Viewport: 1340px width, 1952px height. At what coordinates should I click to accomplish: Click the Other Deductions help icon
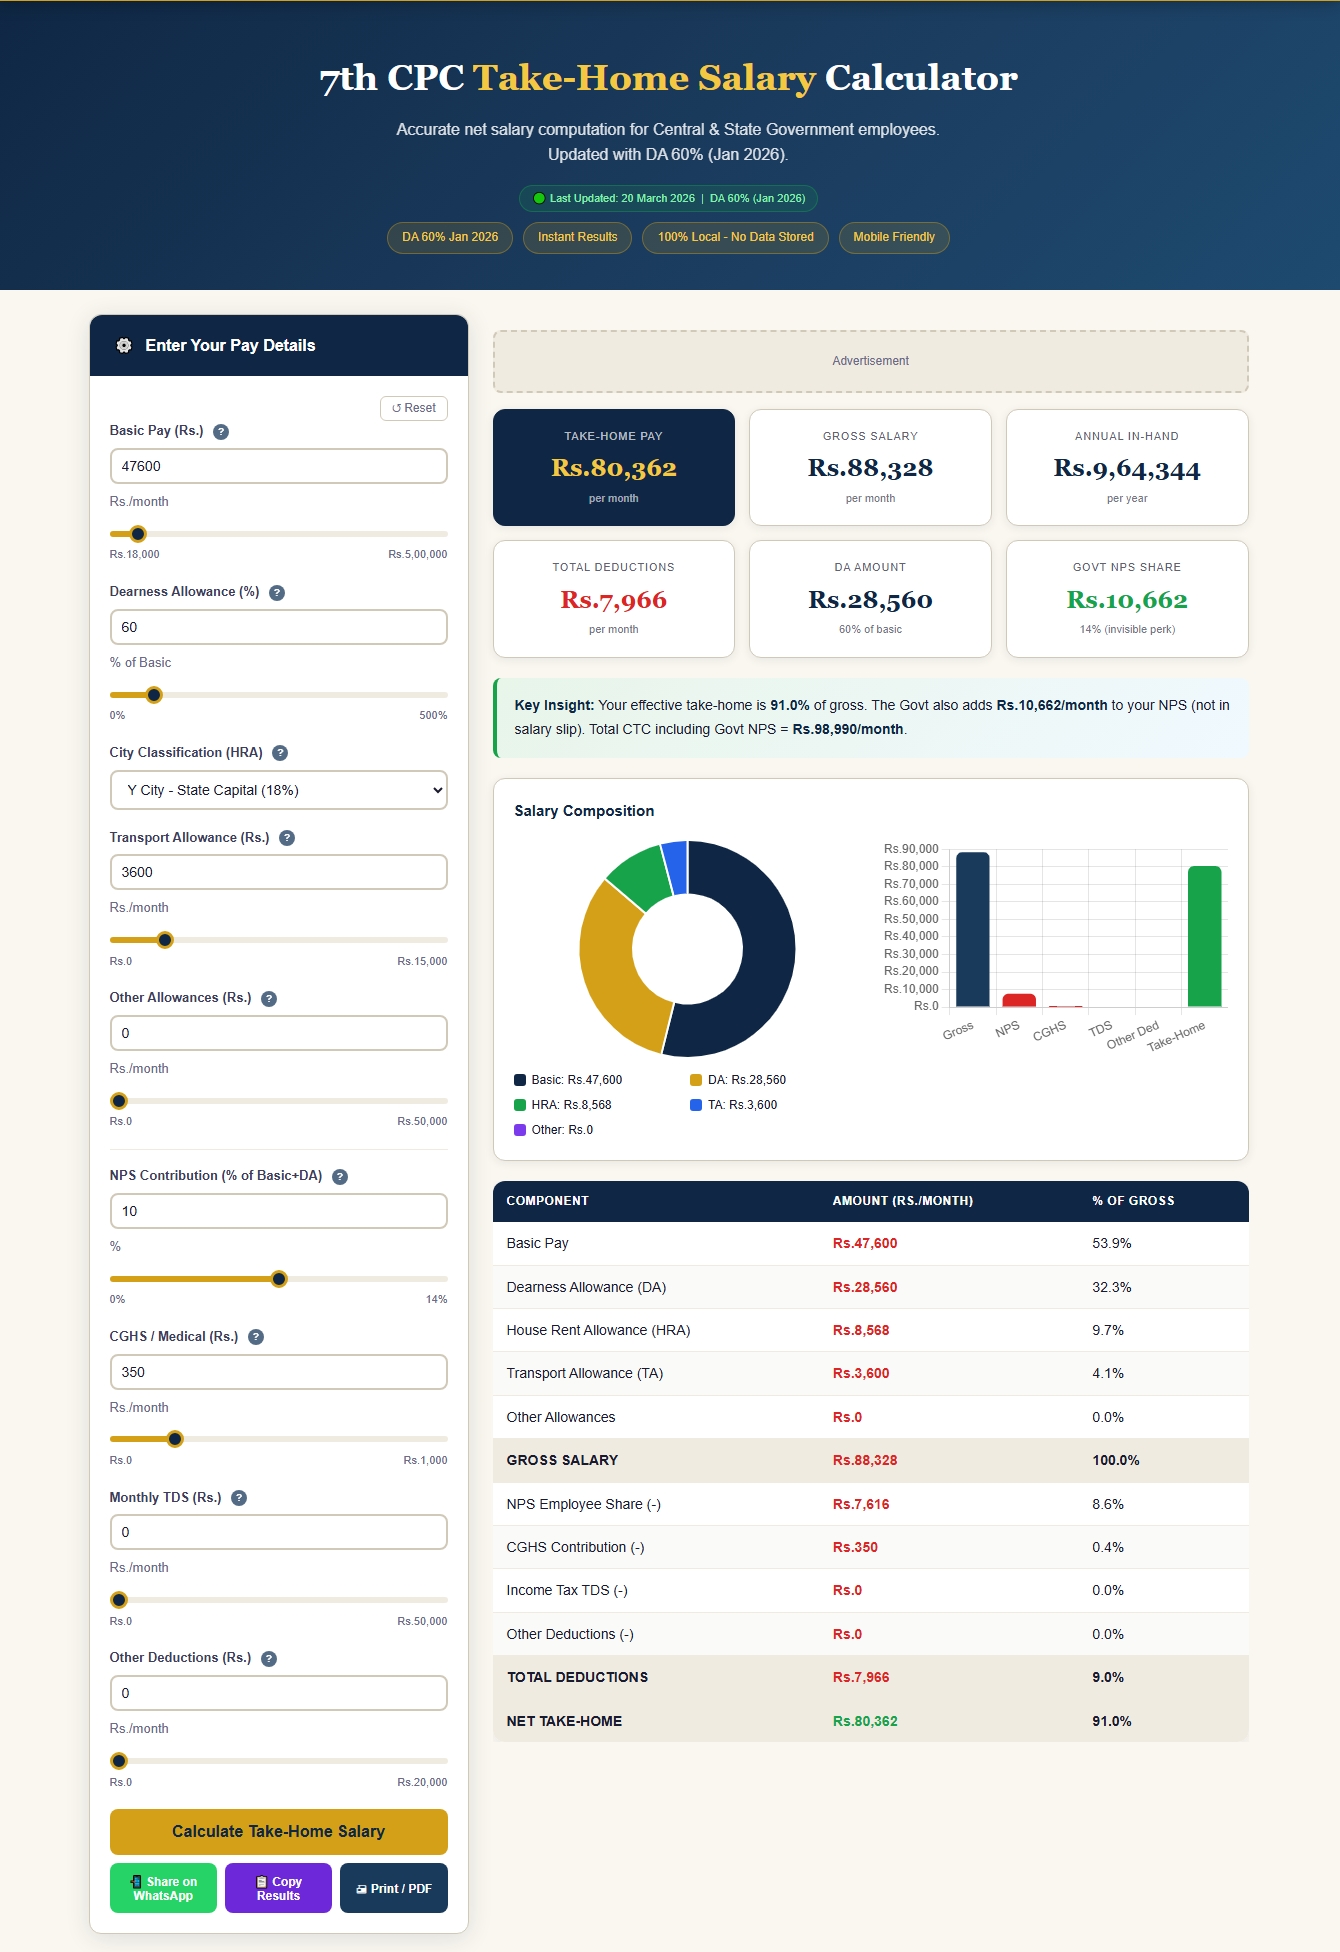tap(269, 1659)
